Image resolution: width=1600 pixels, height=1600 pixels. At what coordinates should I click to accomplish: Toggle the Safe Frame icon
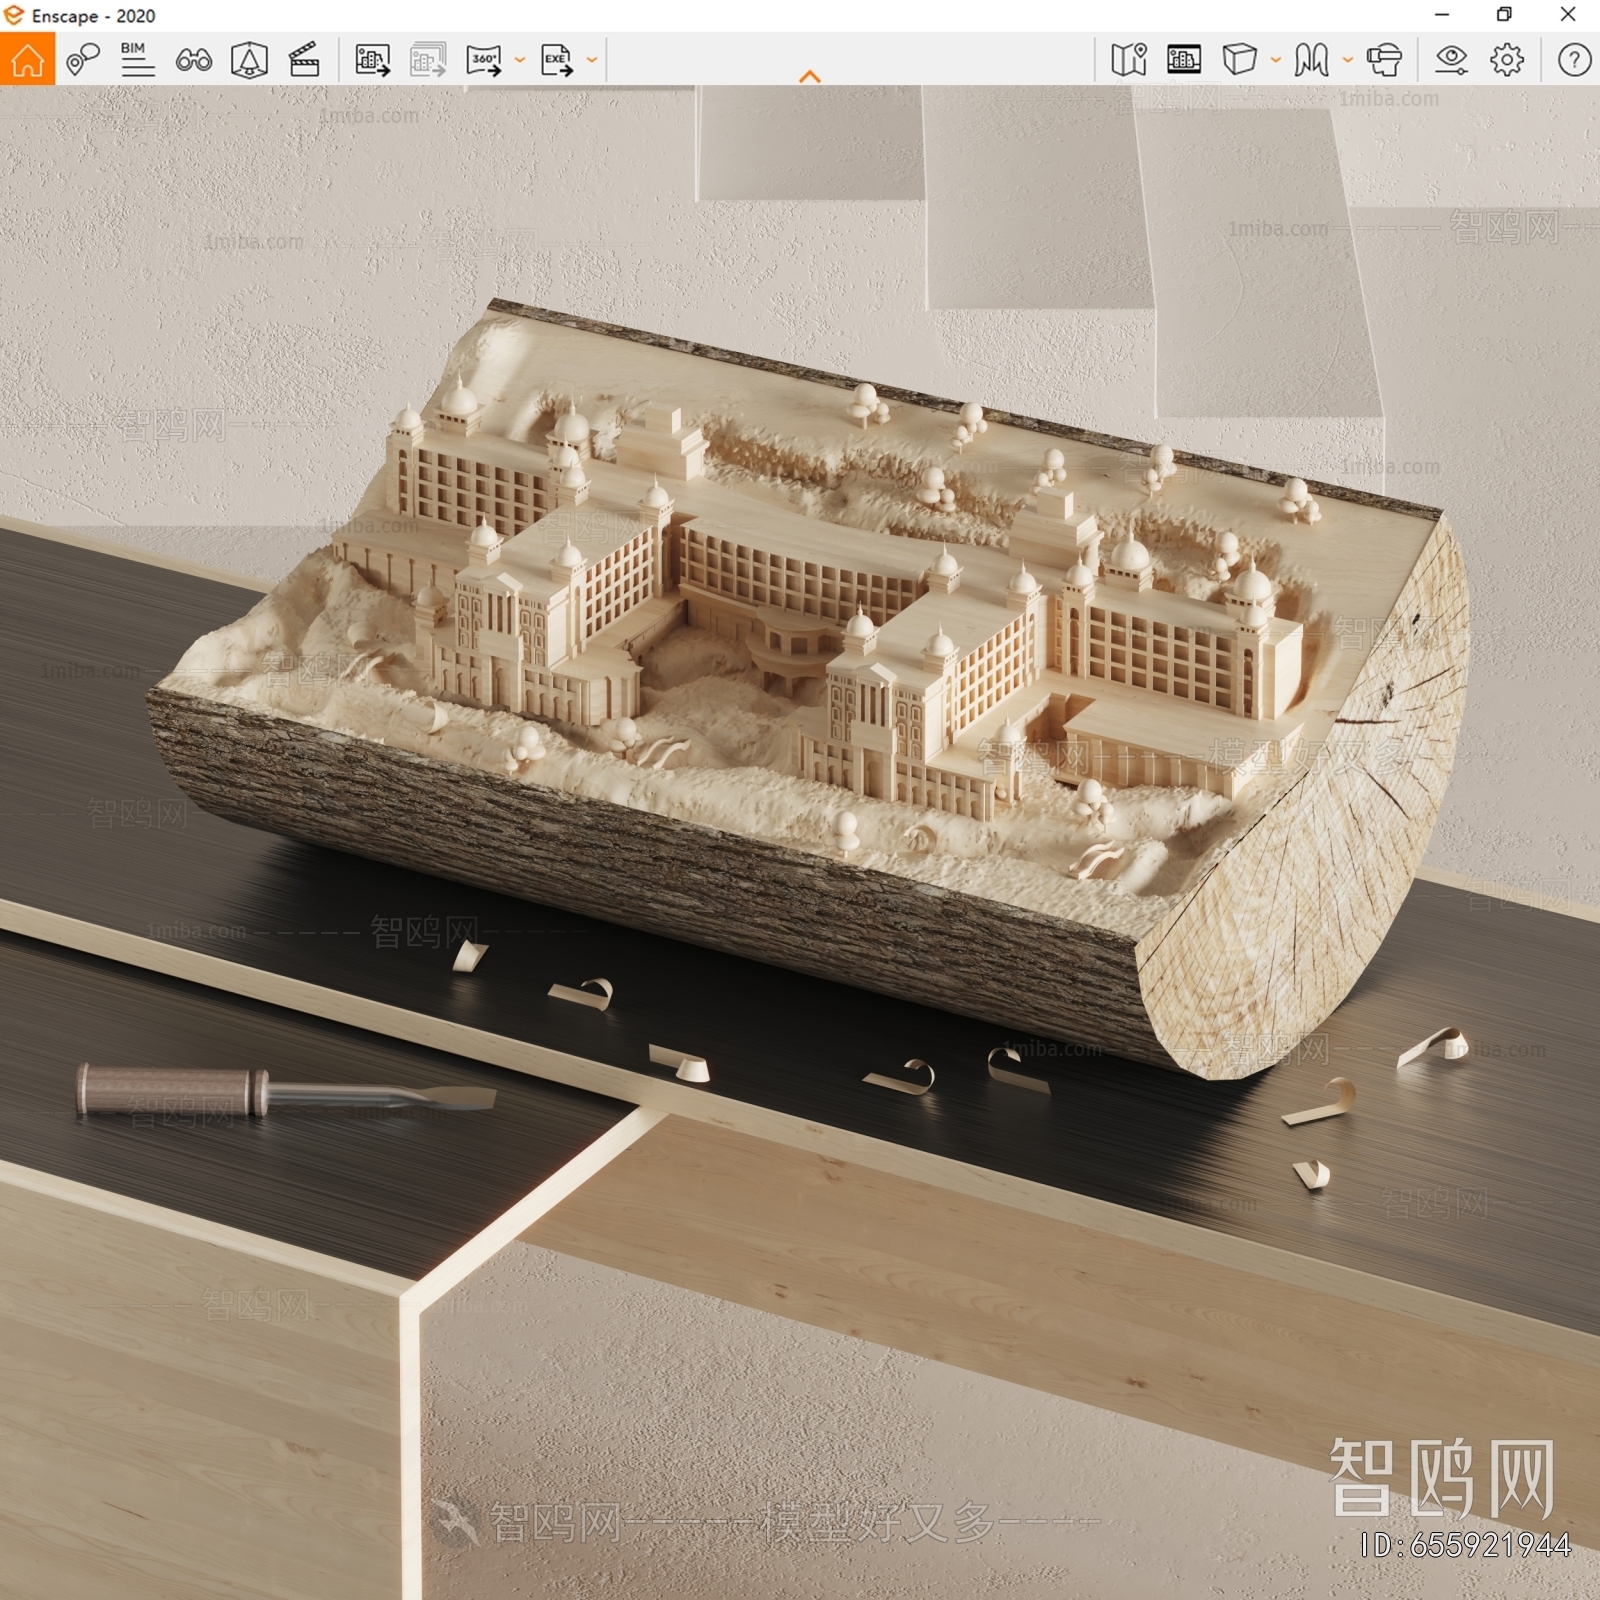pos(1184,60)
